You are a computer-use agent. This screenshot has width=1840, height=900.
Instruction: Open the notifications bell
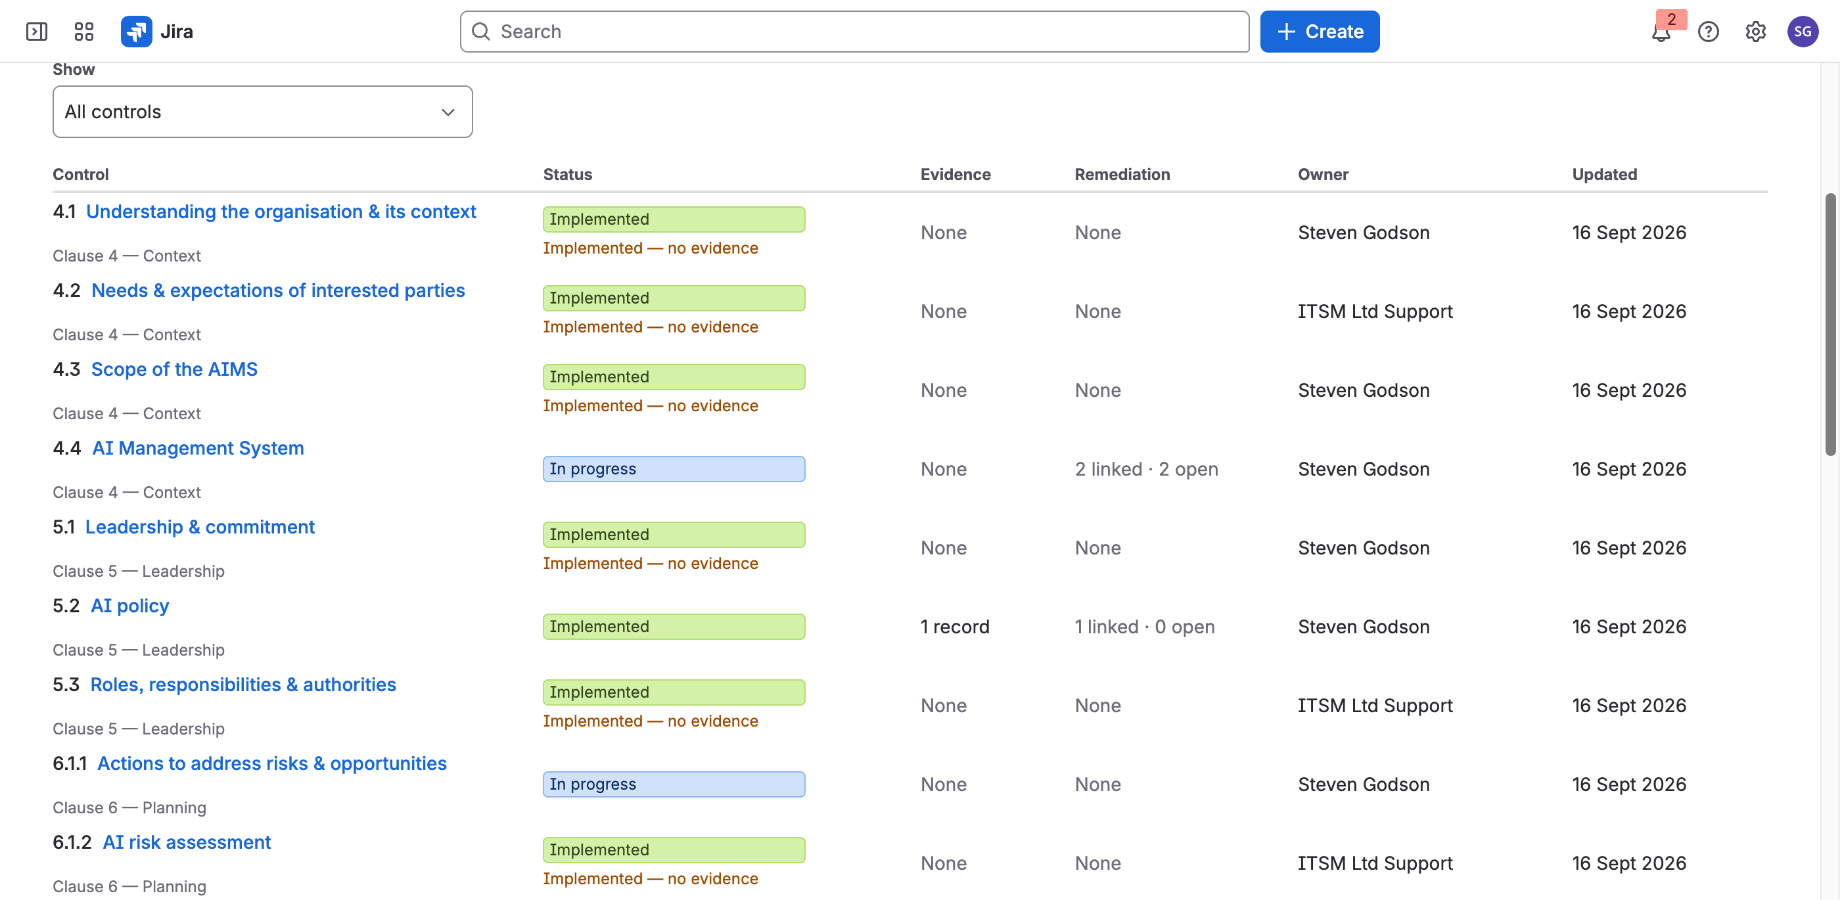click(x=1661, y=32)
